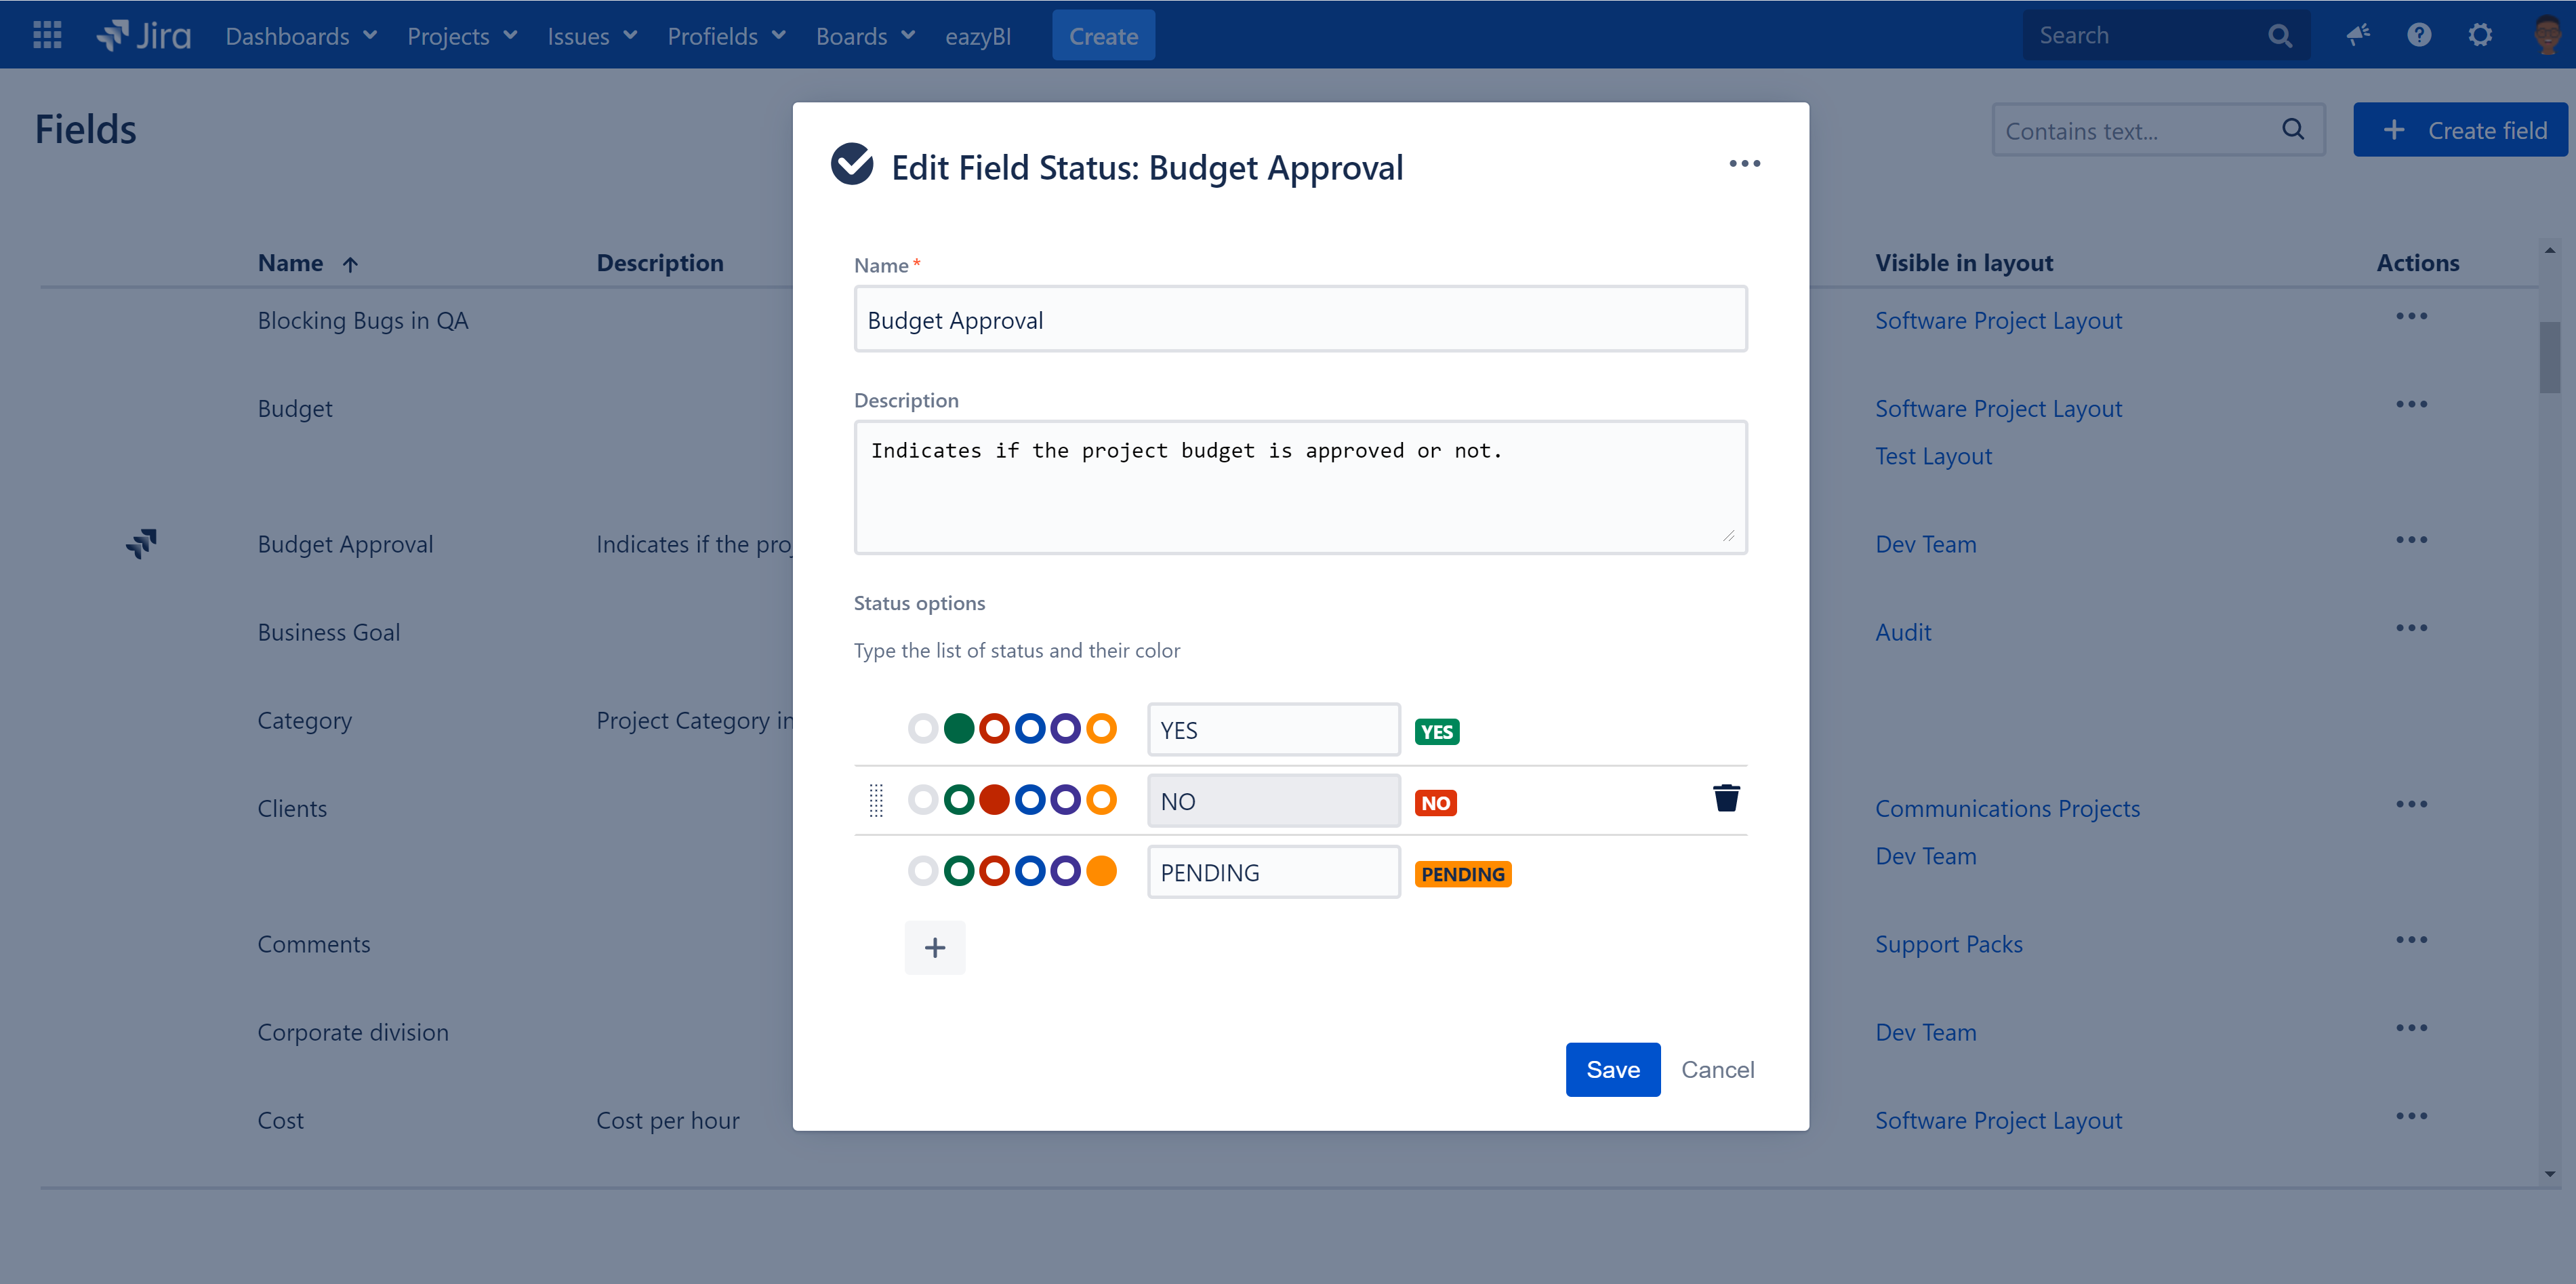The height and width of the screenshot is (1284, 2576).
Task: Open the Jira settings gear icon
Action: 2480,35
